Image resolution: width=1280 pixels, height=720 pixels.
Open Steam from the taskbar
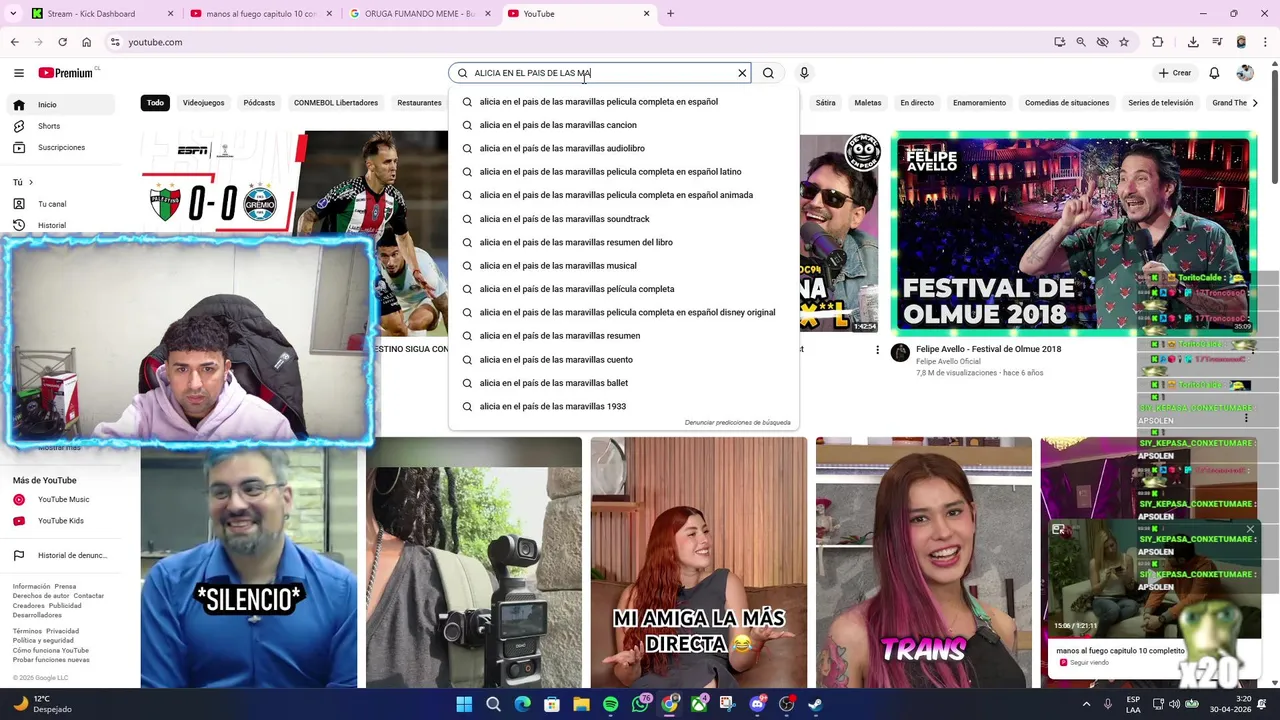pos(816,704)
